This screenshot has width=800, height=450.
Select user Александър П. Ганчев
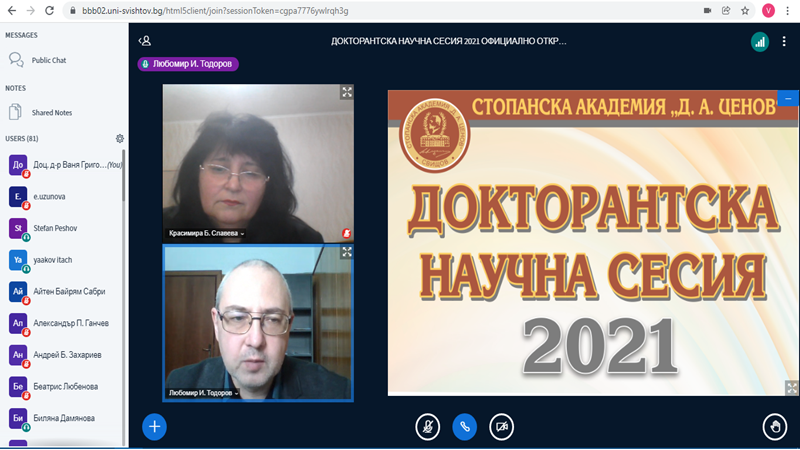[64, 323]
